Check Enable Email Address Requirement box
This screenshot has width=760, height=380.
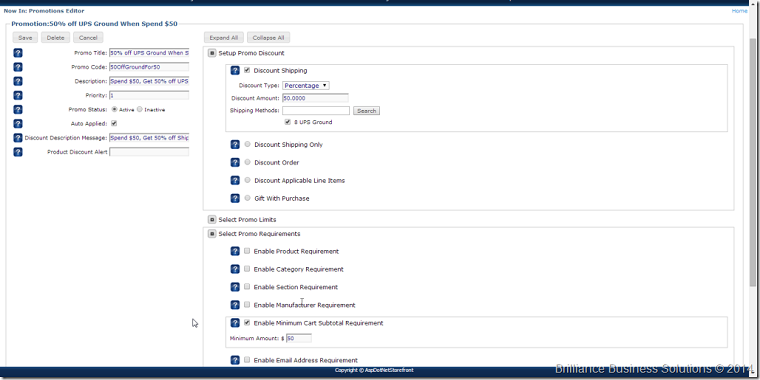(247, 360)
